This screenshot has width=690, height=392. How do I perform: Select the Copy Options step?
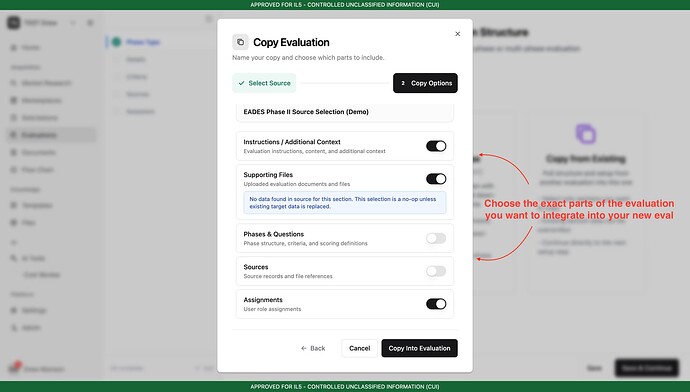[x=425, y=83]
